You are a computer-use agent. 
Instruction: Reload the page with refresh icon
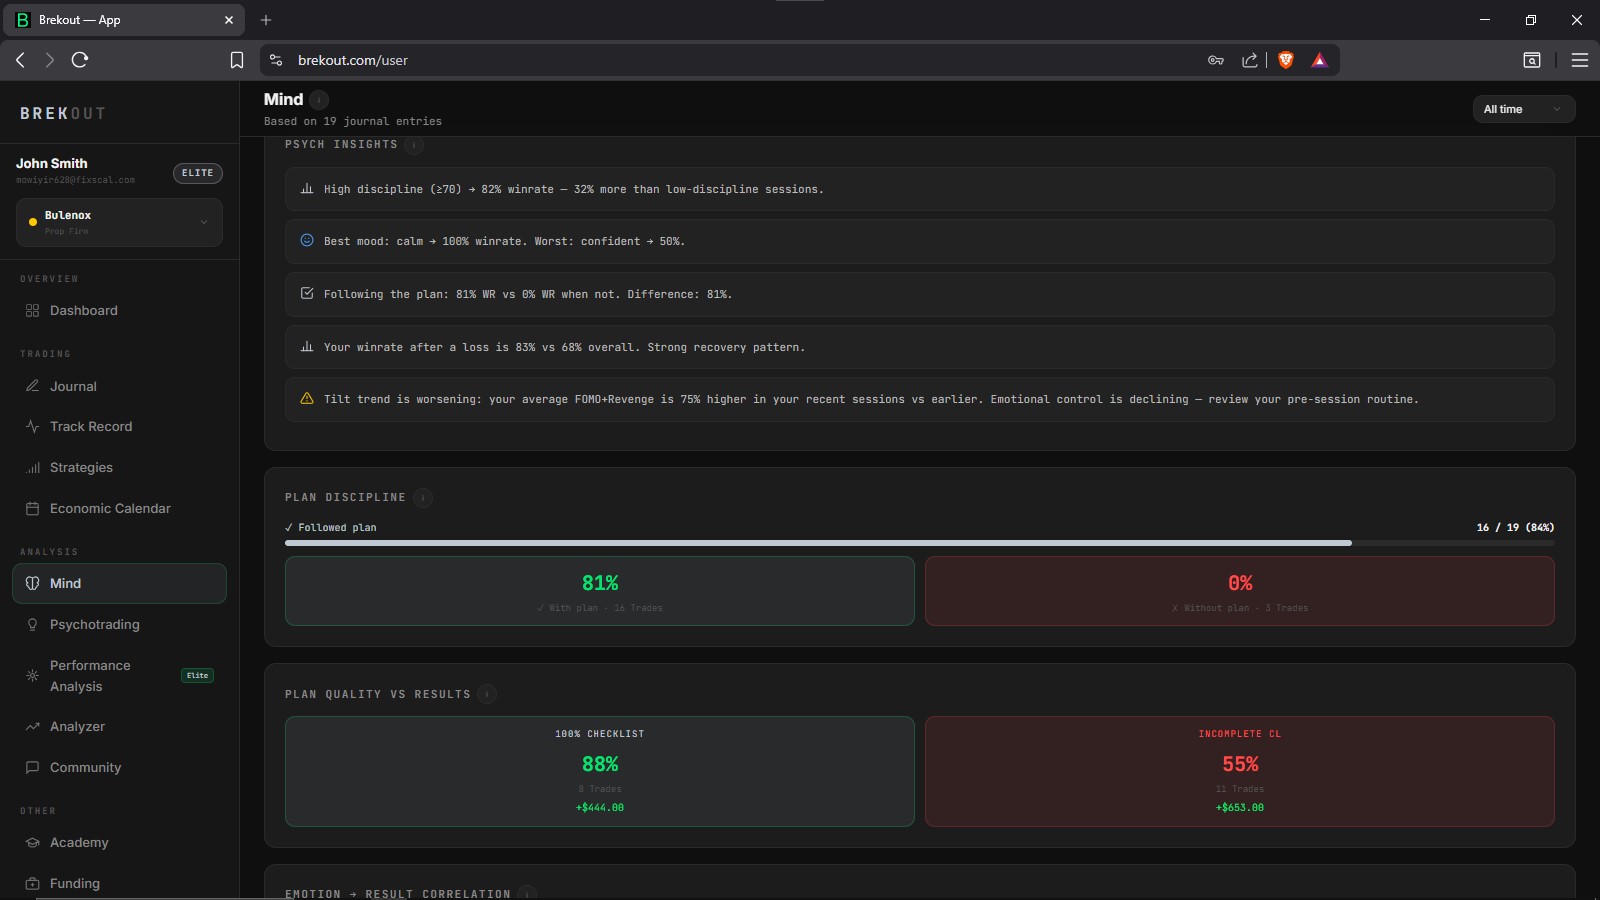point(80,60)
